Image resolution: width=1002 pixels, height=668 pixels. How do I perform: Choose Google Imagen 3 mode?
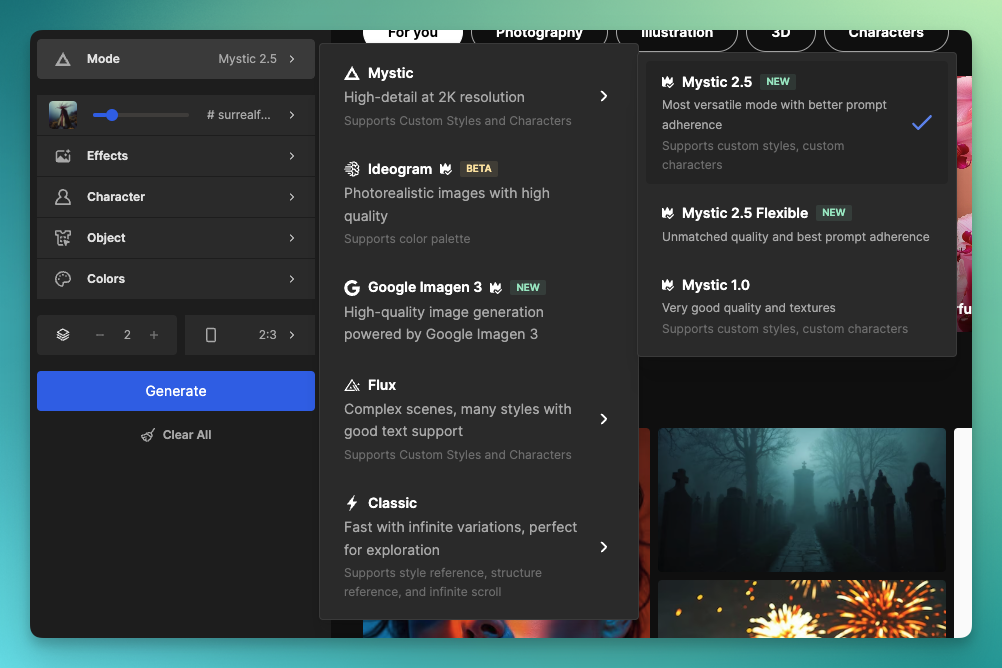[x=479, y=311]
